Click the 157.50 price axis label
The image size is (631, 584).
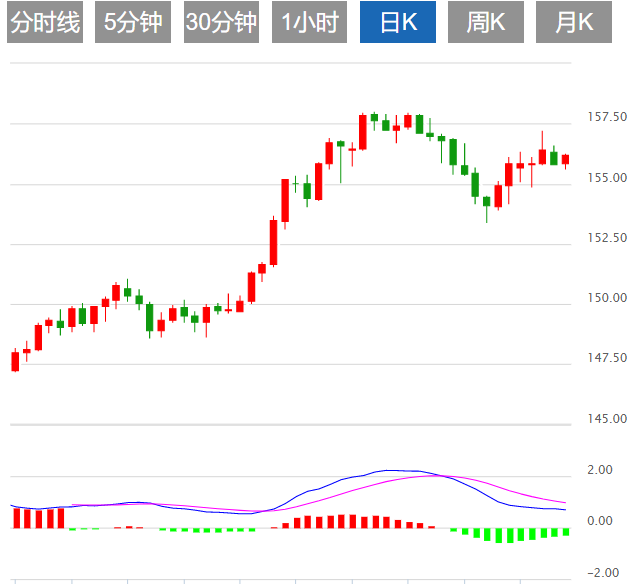pos(607,117)
